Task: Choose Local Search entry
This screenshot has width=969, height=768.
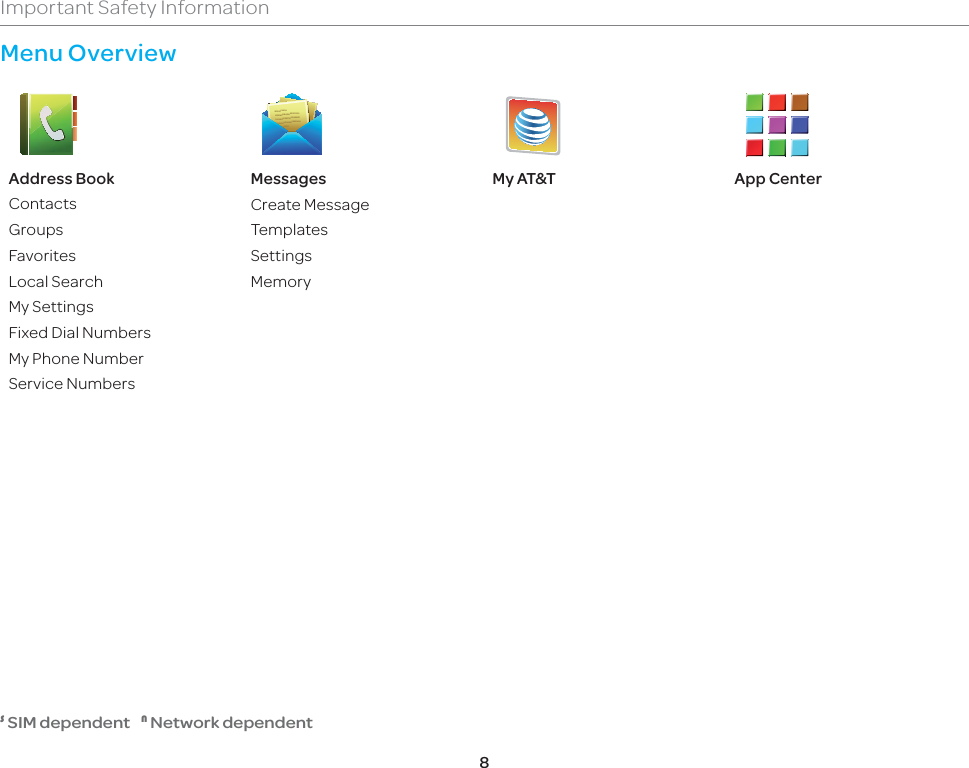Action: 56,282
